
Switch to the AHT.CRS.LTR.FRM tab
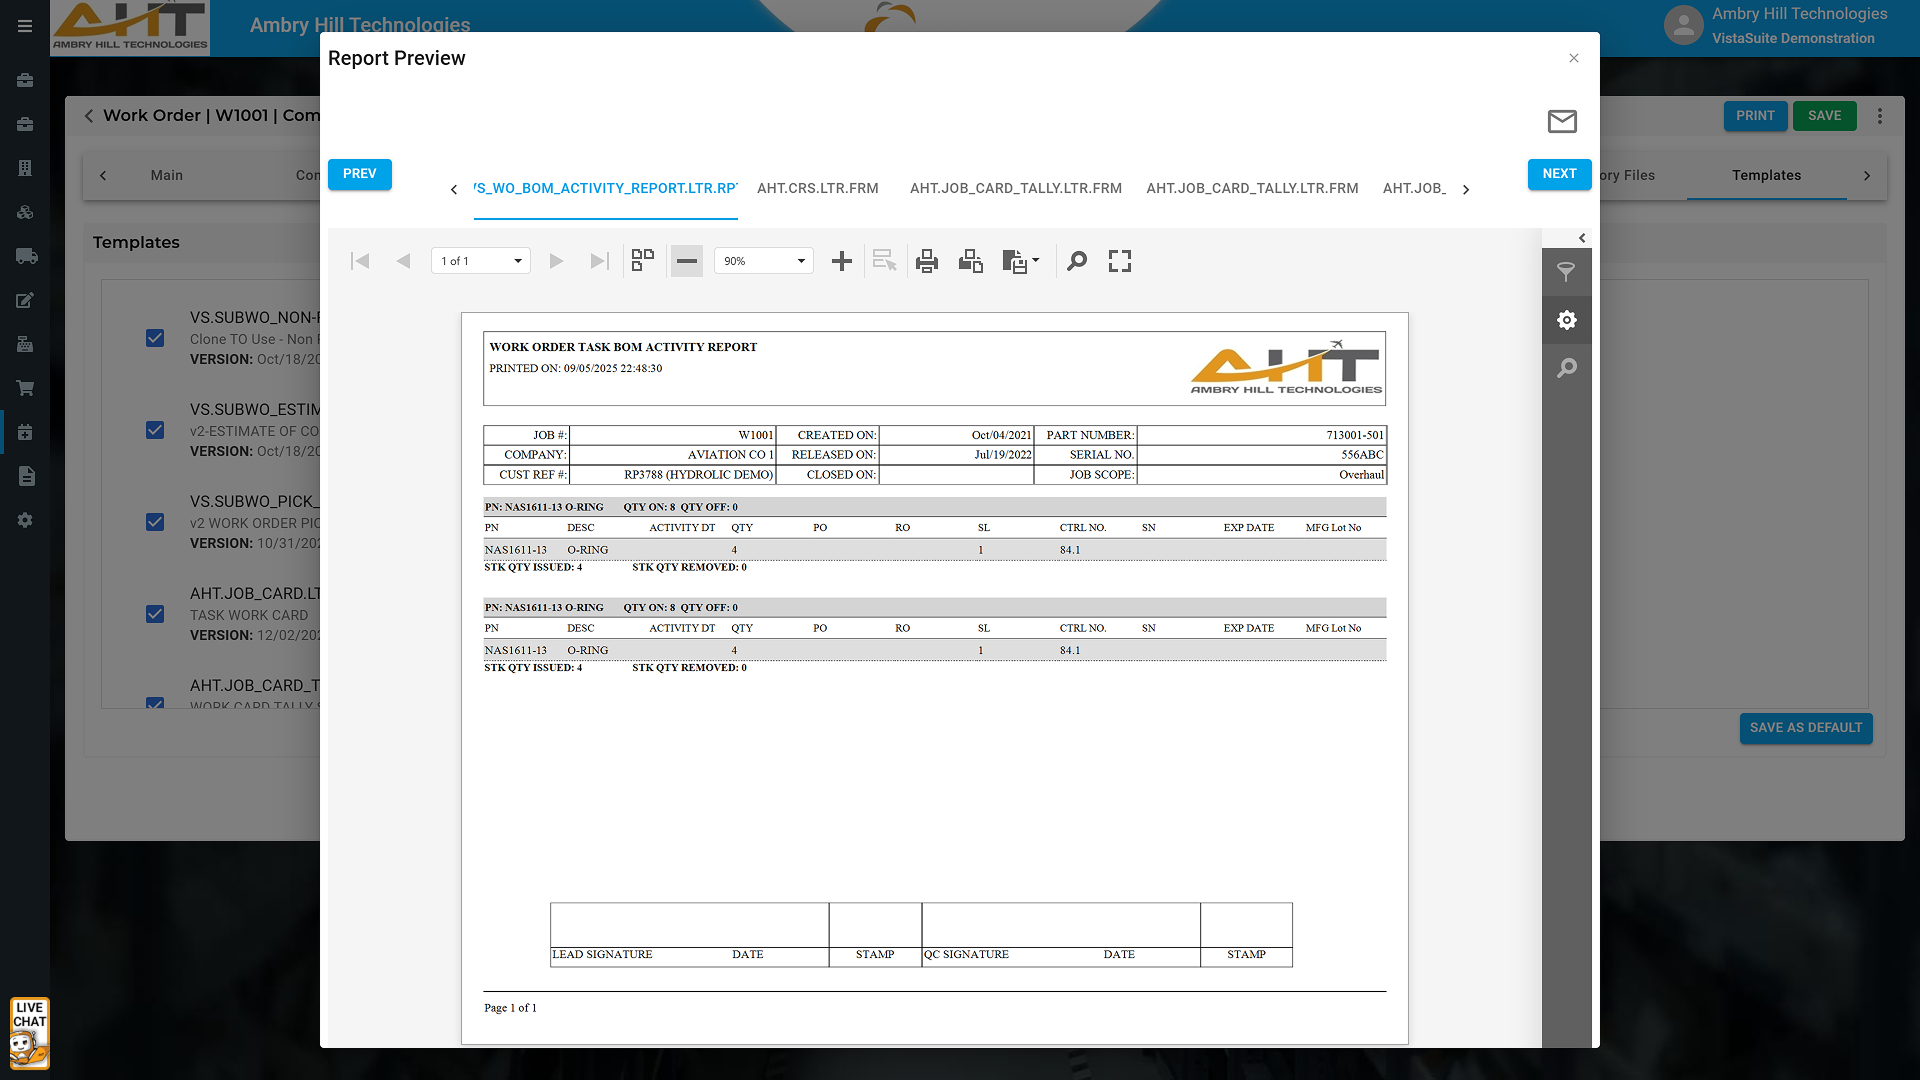(817, 188)
